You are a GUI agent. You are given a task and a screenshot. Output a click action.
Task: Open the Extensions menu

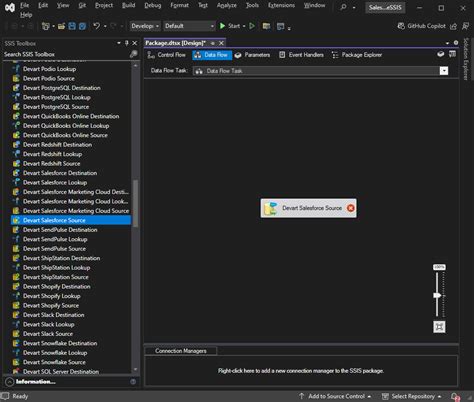tap(281, 5)
